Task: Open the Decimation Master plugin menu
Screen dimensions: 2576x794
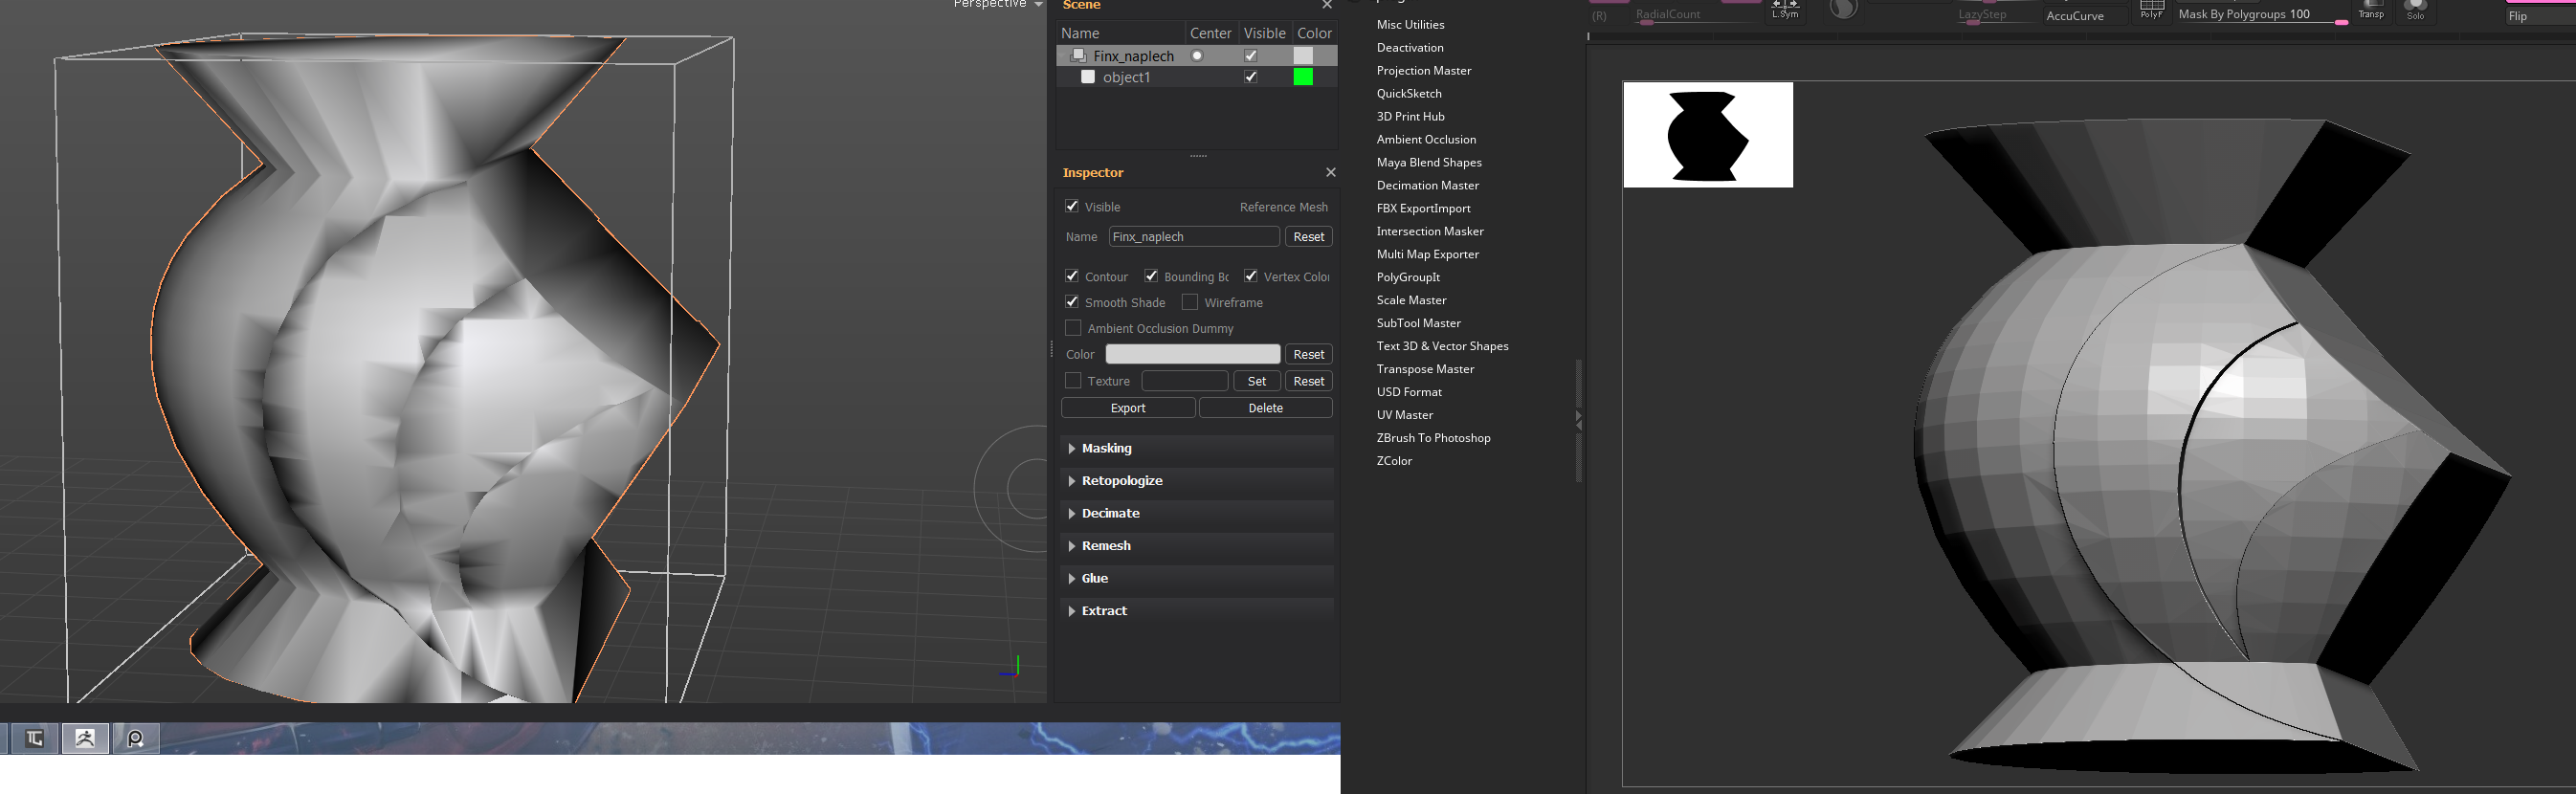Action: tap(1427, 185)
